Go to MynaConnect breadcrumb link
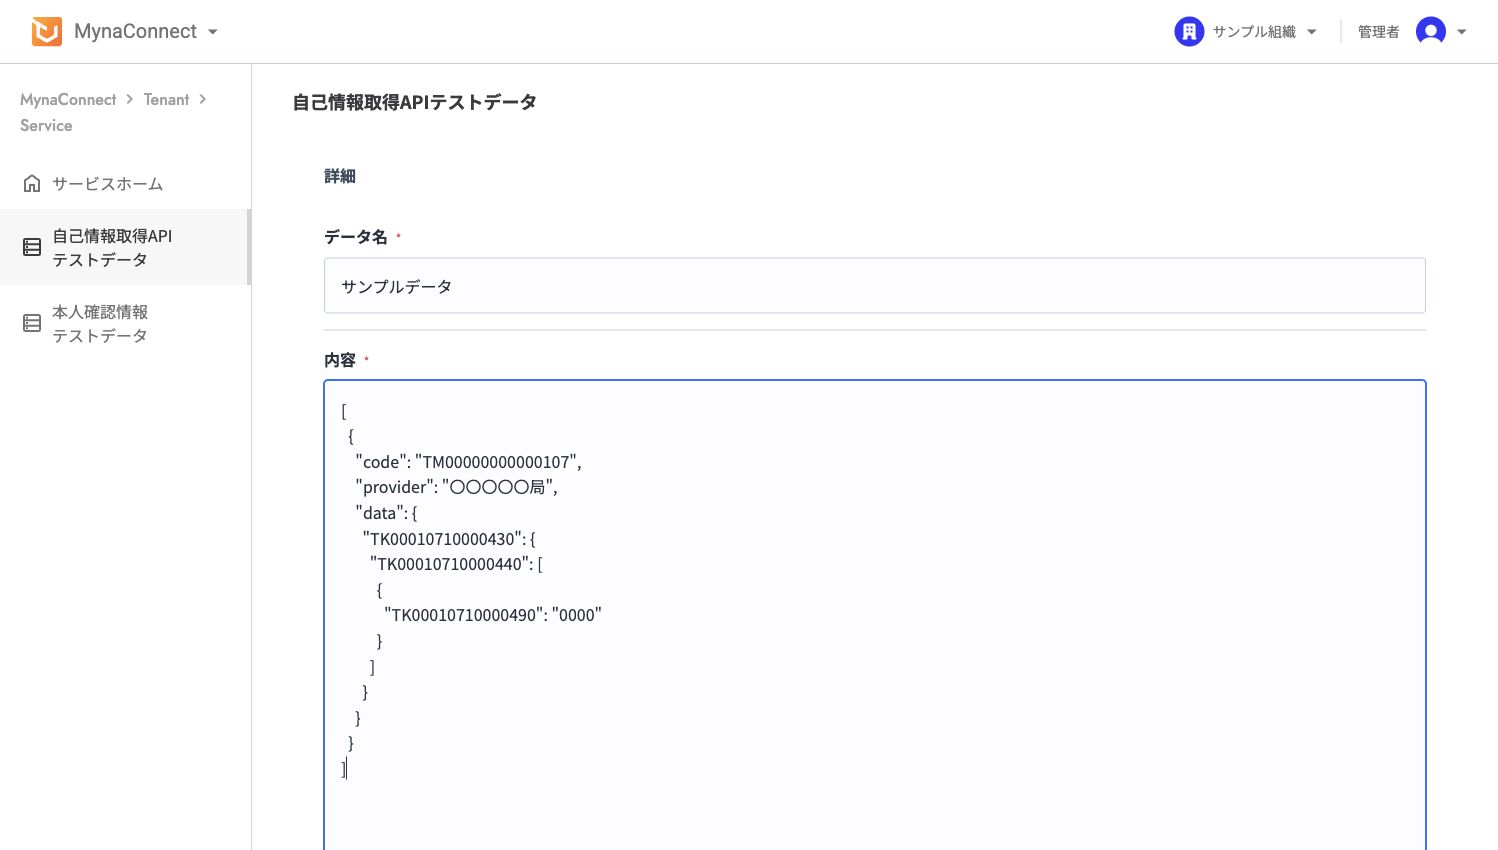 (x=68, y=100)
